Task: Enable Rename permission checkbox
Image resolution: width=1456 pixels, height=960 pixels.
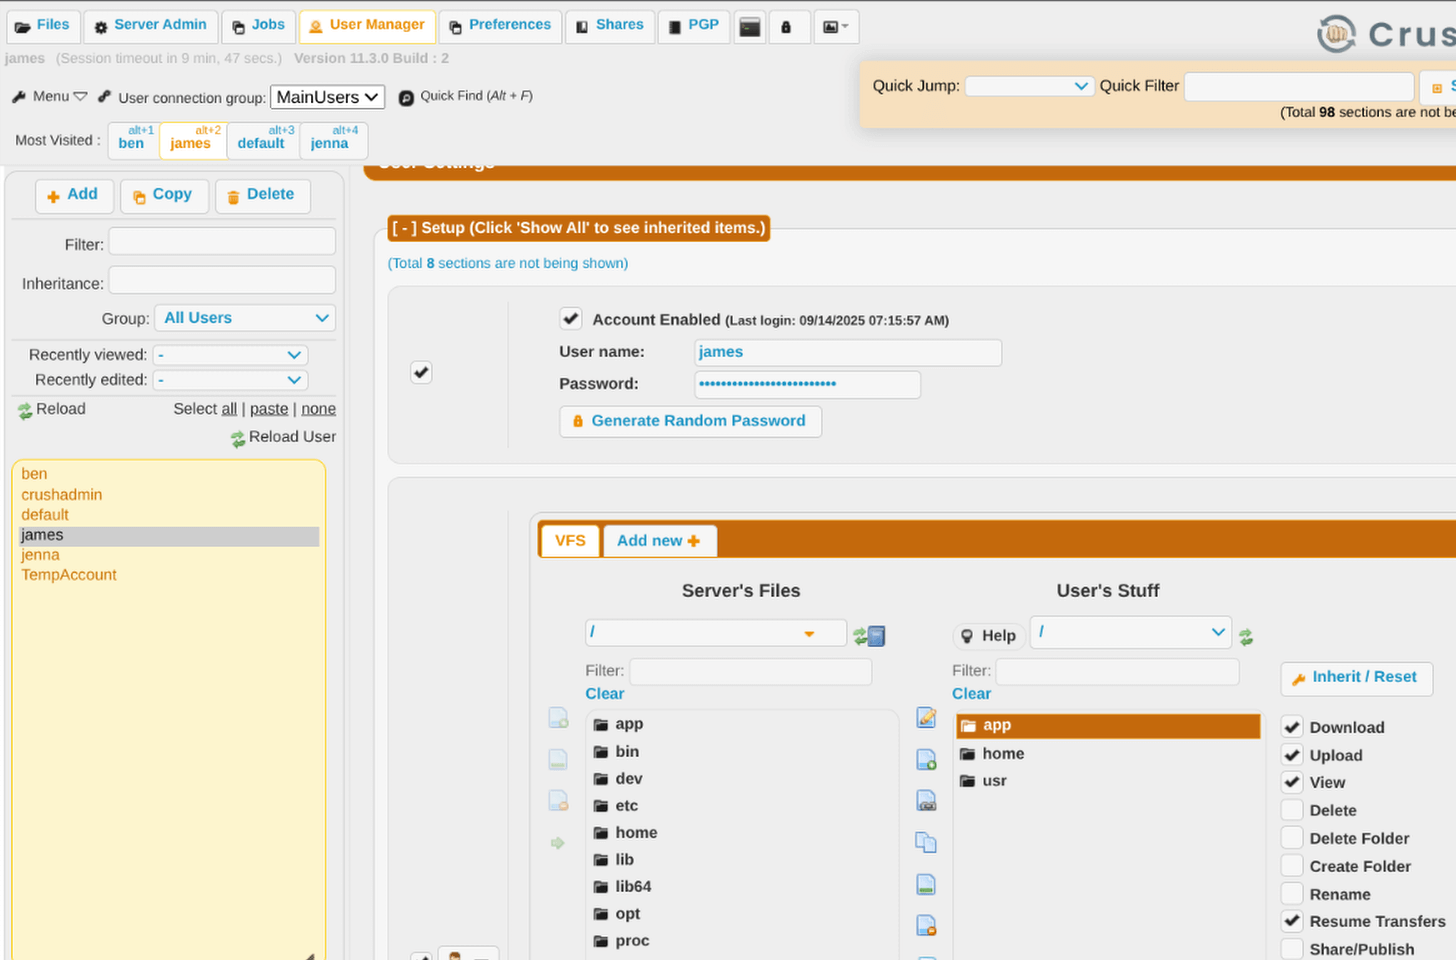Action: point(1292,894)
